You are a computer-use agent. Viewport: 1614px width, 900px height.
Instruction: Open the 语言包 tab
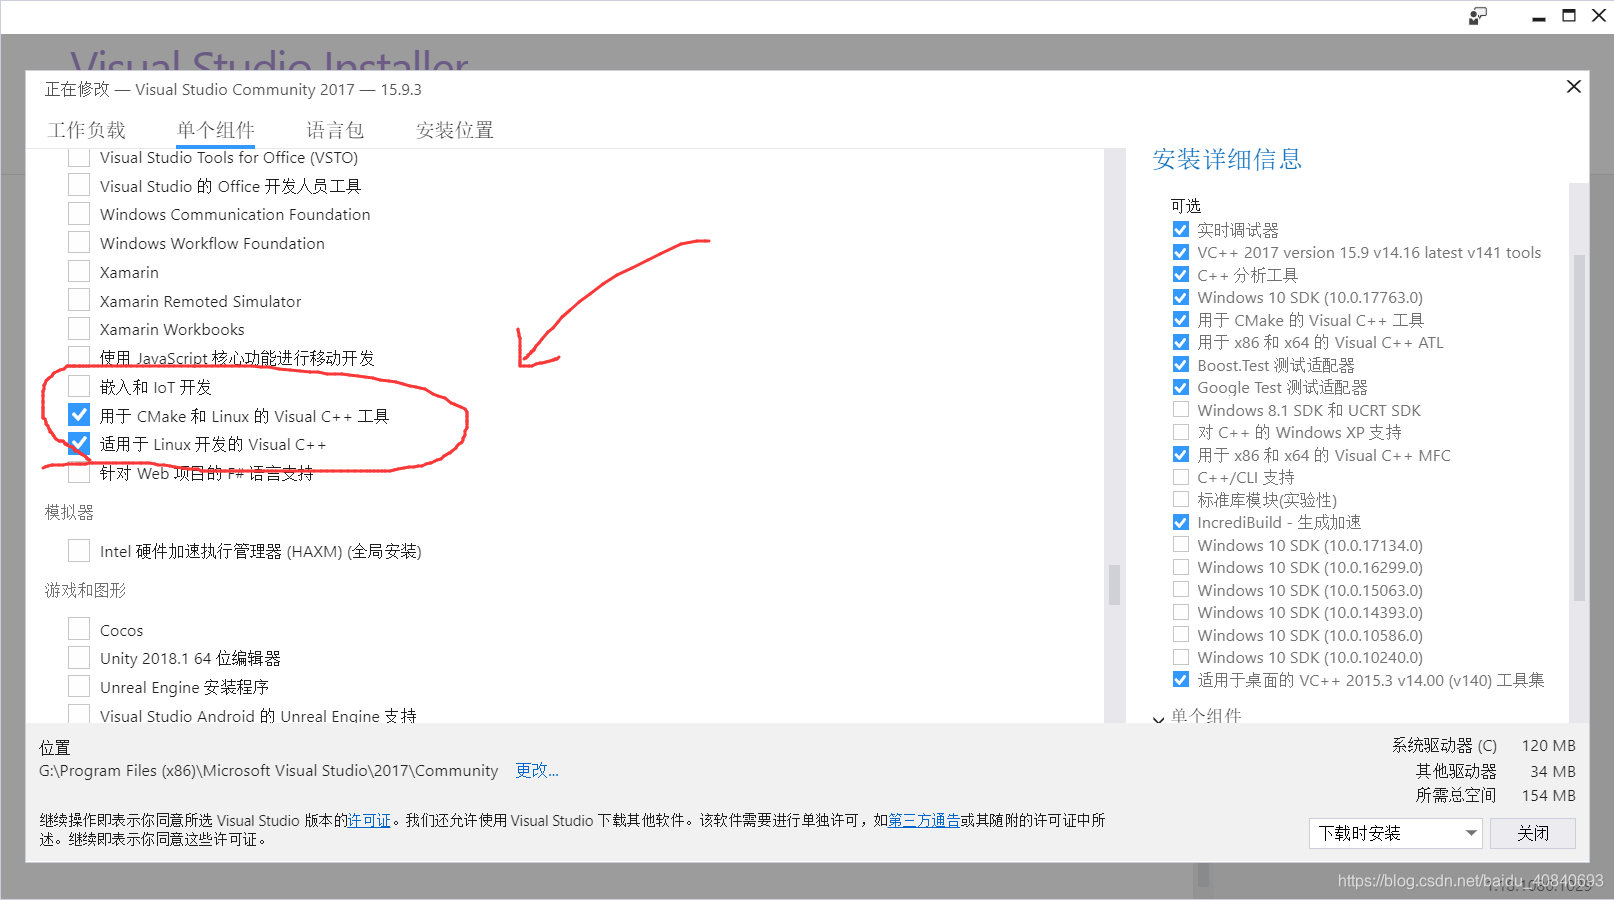pyautogui.click(x=335, y=130)
